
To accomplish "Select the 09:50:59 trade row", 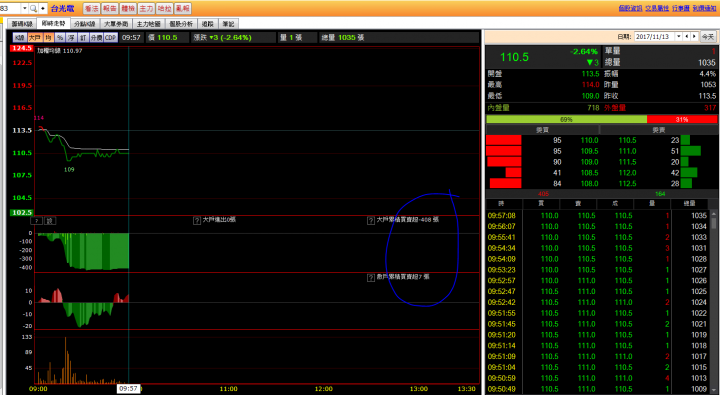I will coord(598,378).
